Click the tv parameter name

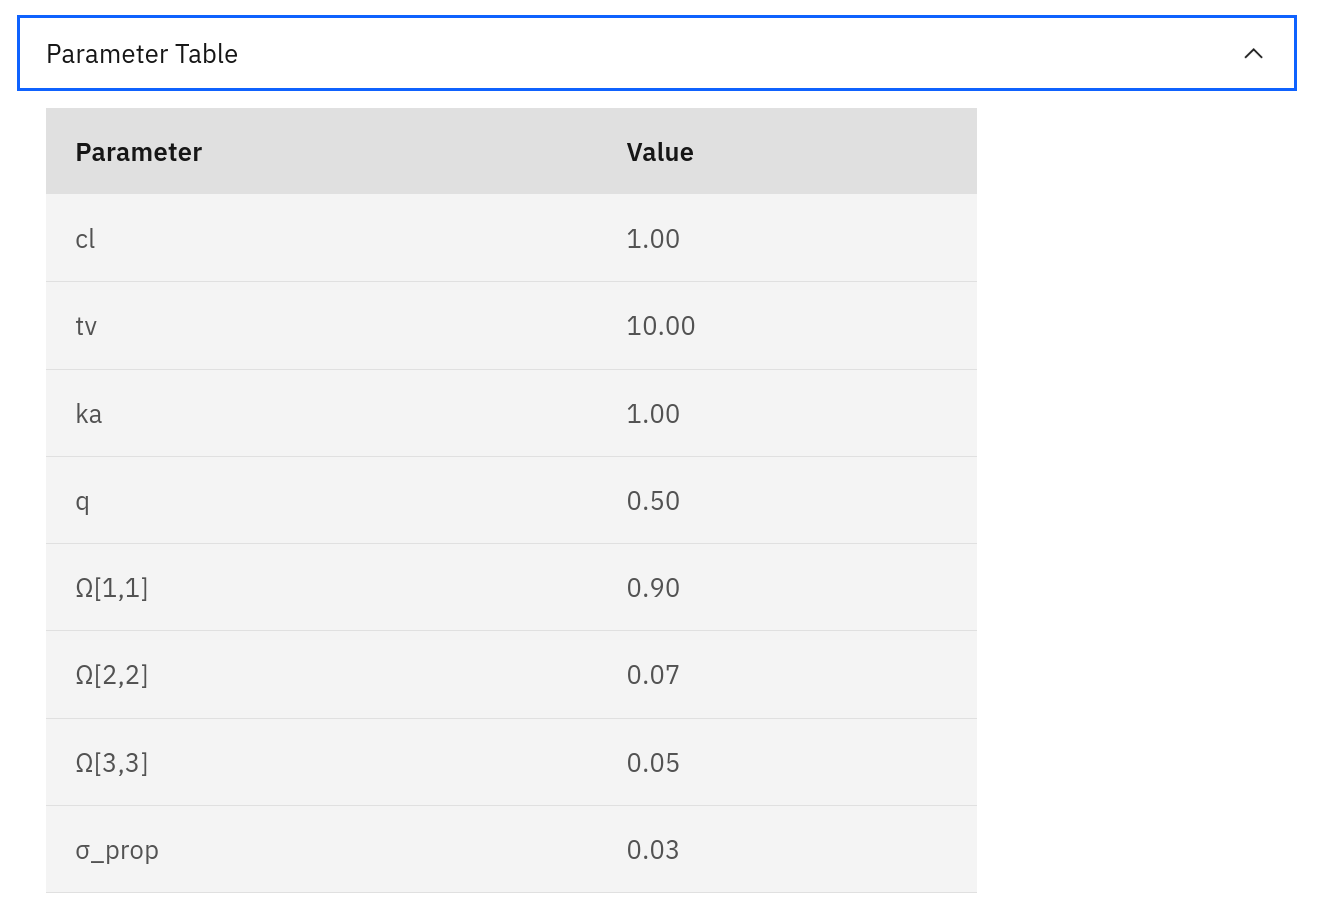tap(86, 326)
